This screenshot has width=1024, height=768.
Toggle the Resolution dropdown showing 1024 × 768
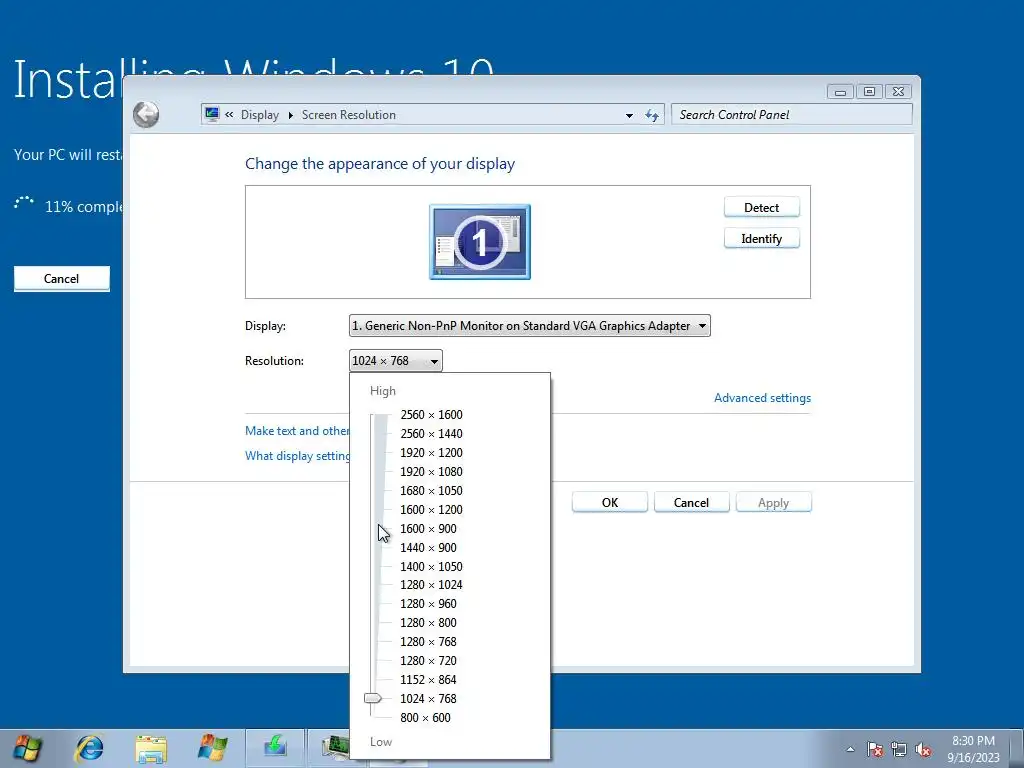(396, 360)
